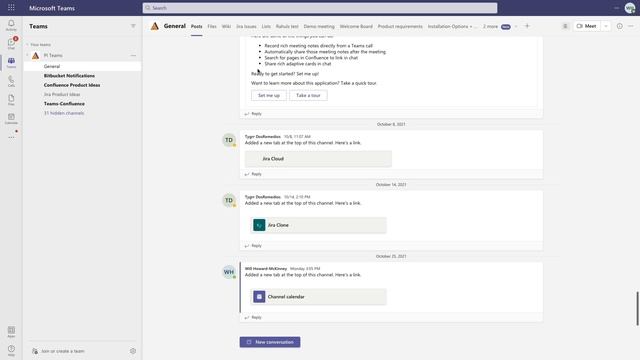This screenshot has height=360, width=640.
Task: Click the TD avatar on October 8 post
Action: (x=229, y=140)
